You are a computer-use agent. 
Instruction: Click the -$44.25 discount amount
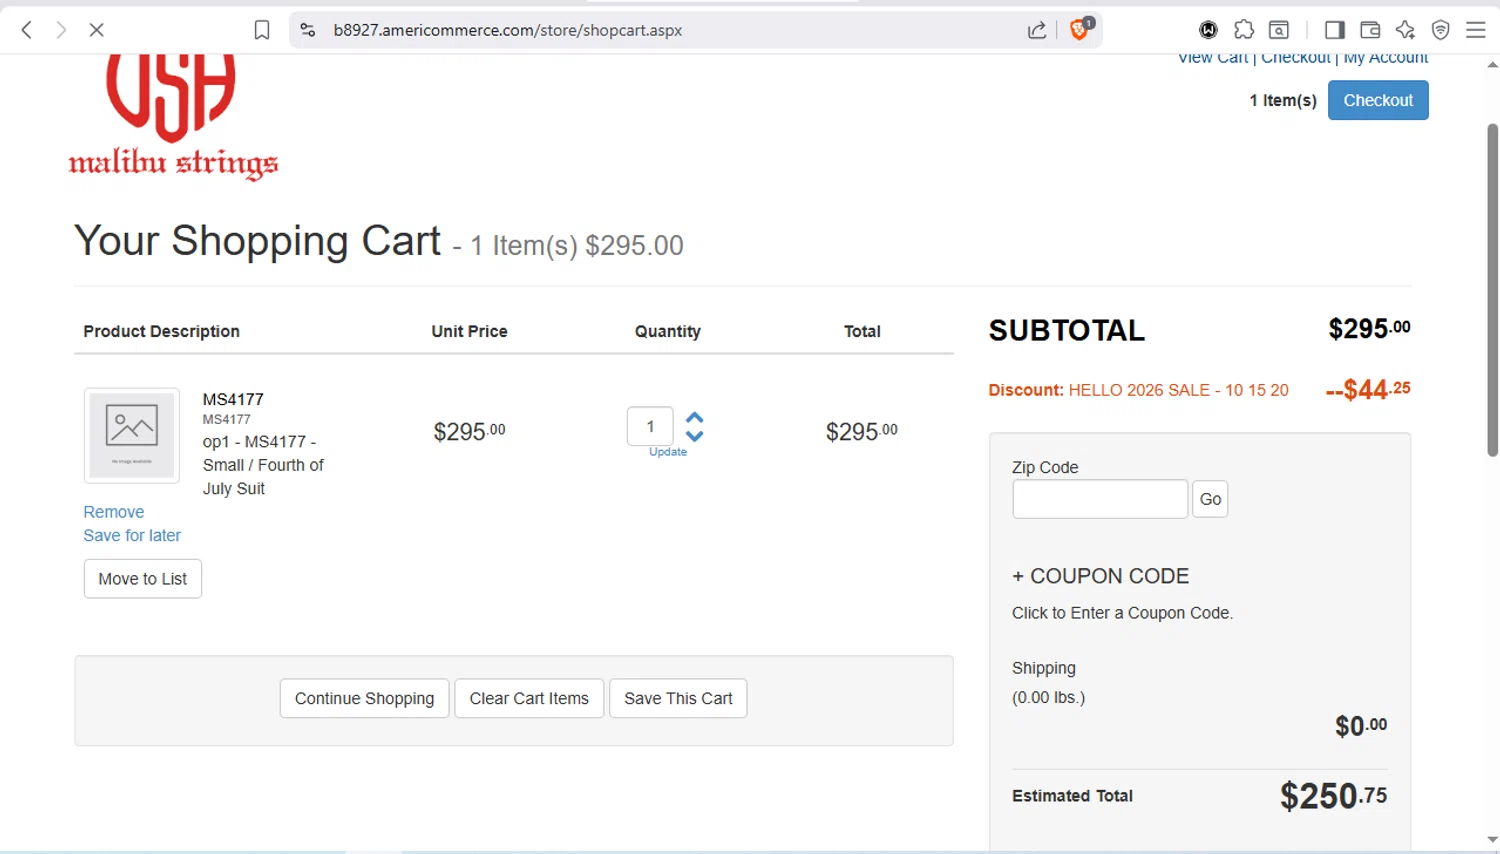[1368, 389]
